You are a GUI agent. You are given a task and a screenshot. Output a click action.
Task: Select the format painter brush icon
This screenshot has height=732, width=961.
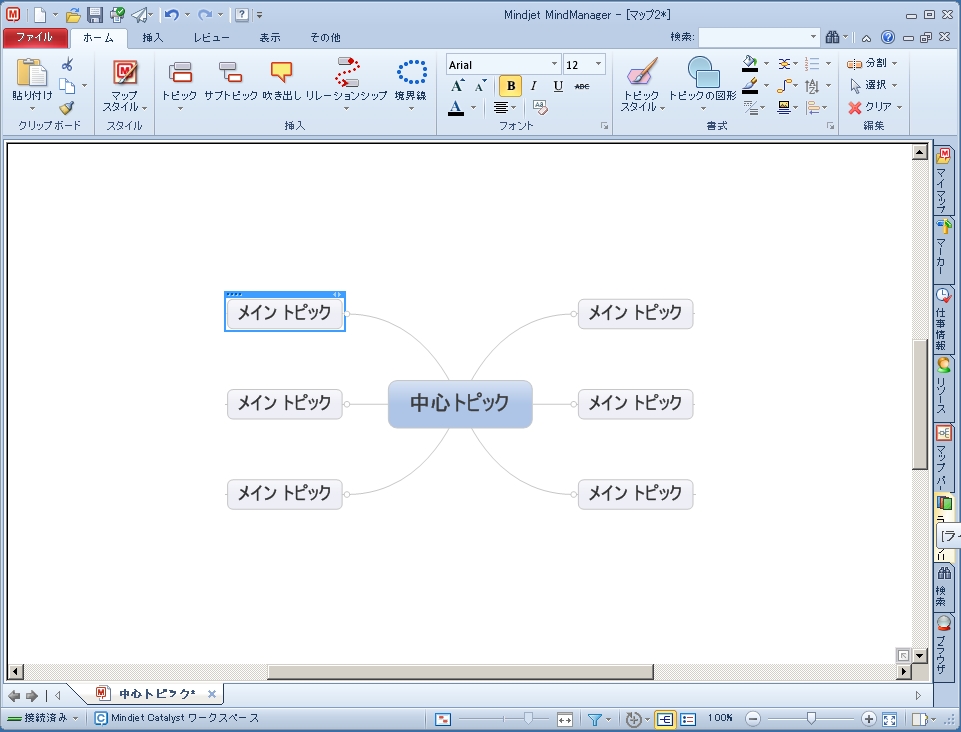[67, 108]
